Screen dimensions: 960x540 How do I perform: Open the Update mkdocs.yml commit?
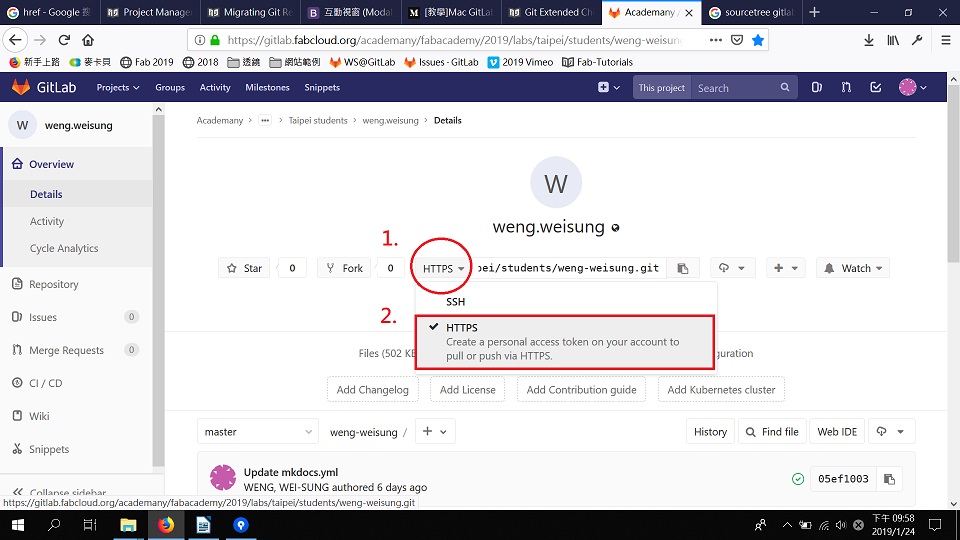pyautogui.click(x=291, y=472)
